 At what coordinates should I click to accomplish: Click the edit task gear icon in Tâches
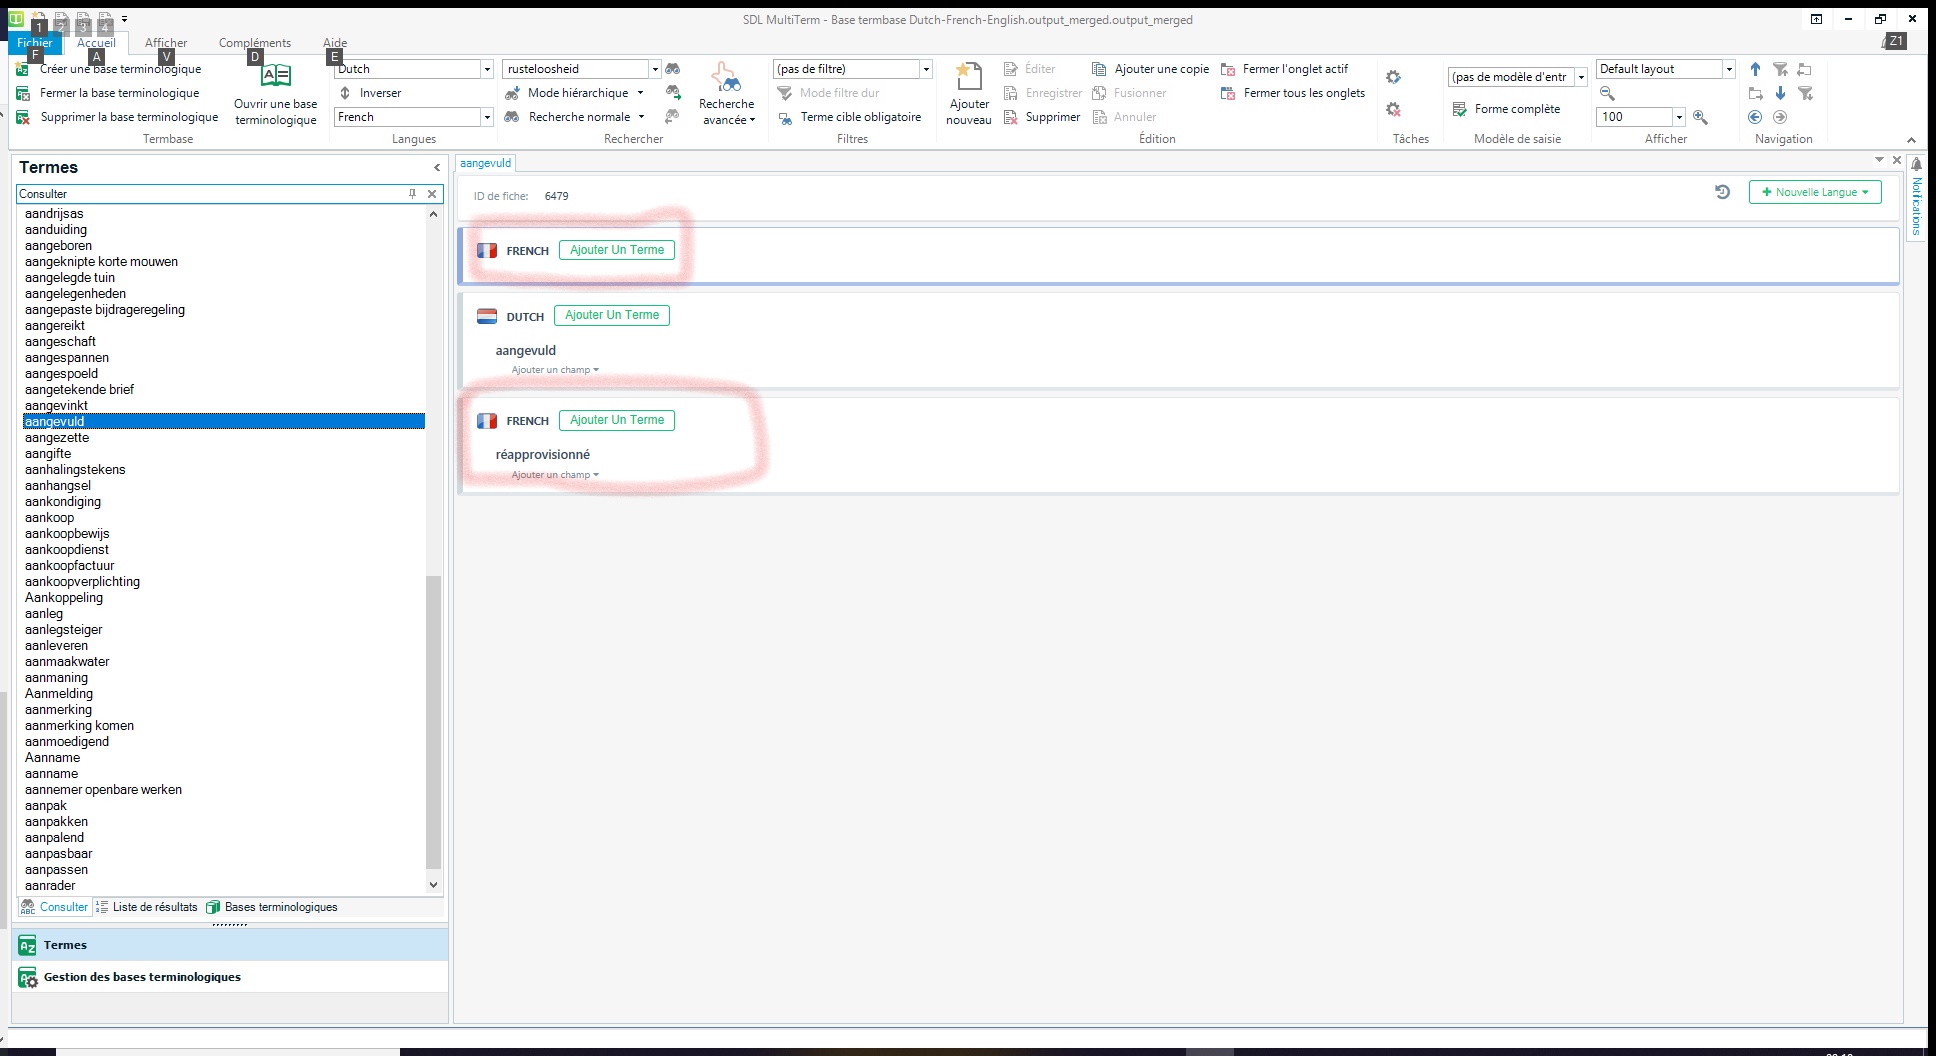tap(1393, 77)
